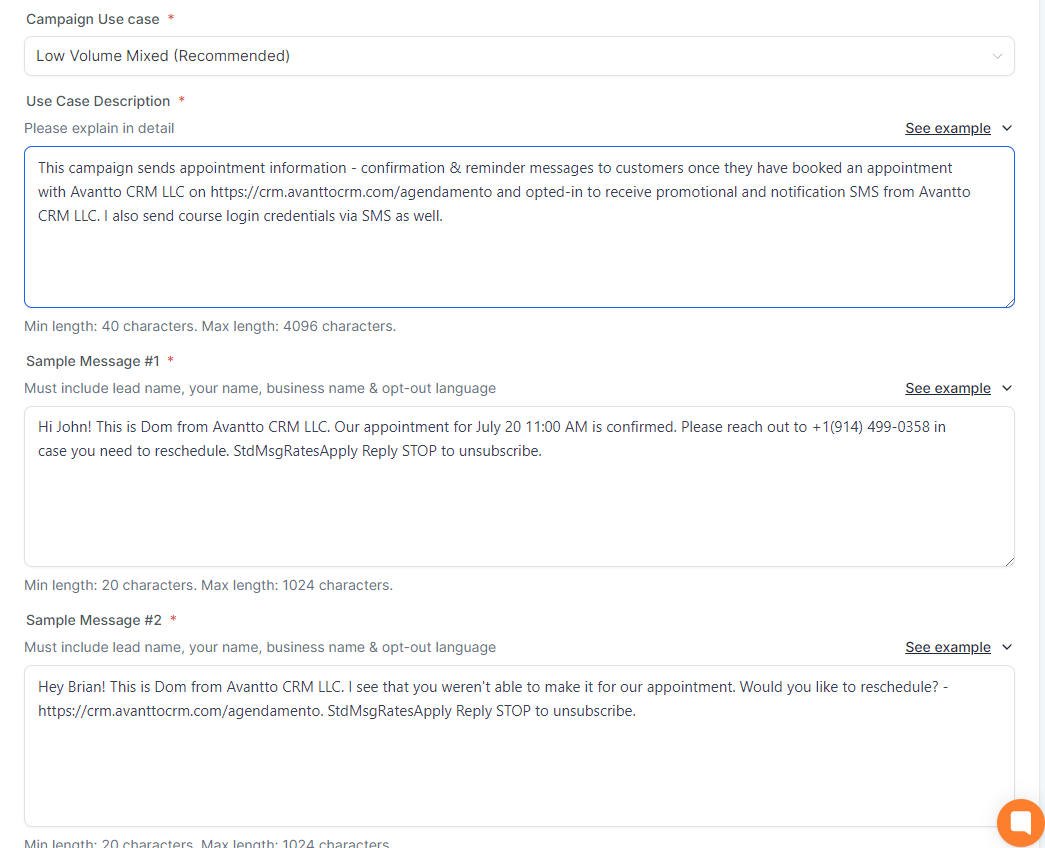
Task: Click chevron arrow in Campaign Use case dropdown
Action: (x=996, y=56)
